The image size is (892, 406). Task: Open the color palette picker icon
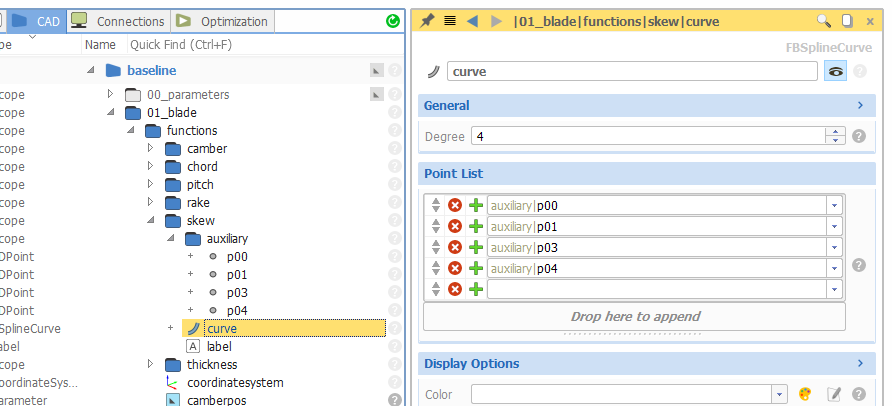[x=804, y=395]
